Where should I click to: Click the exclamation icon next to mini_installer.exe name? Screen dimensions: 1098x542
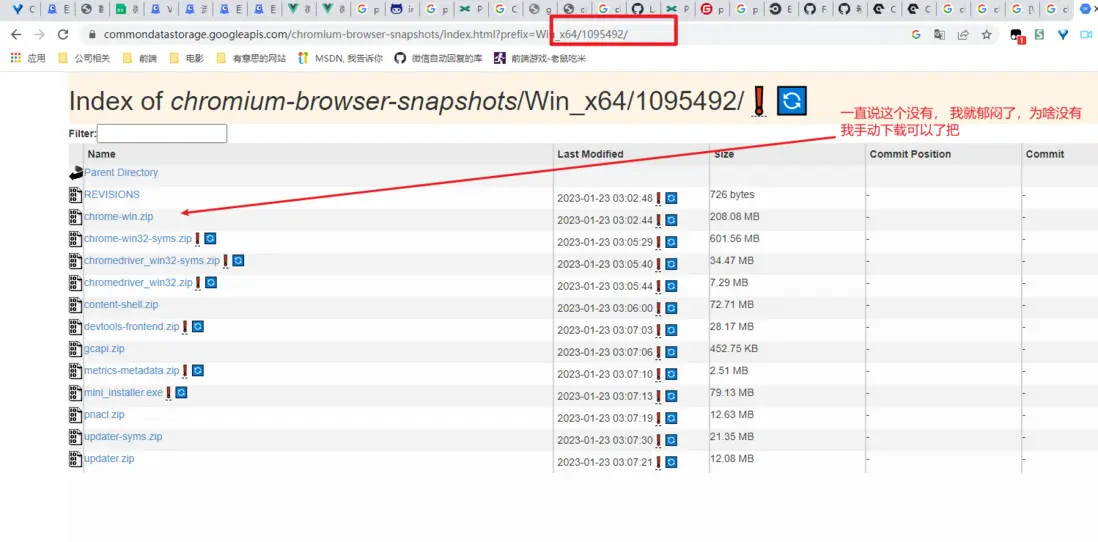(169, 393)
